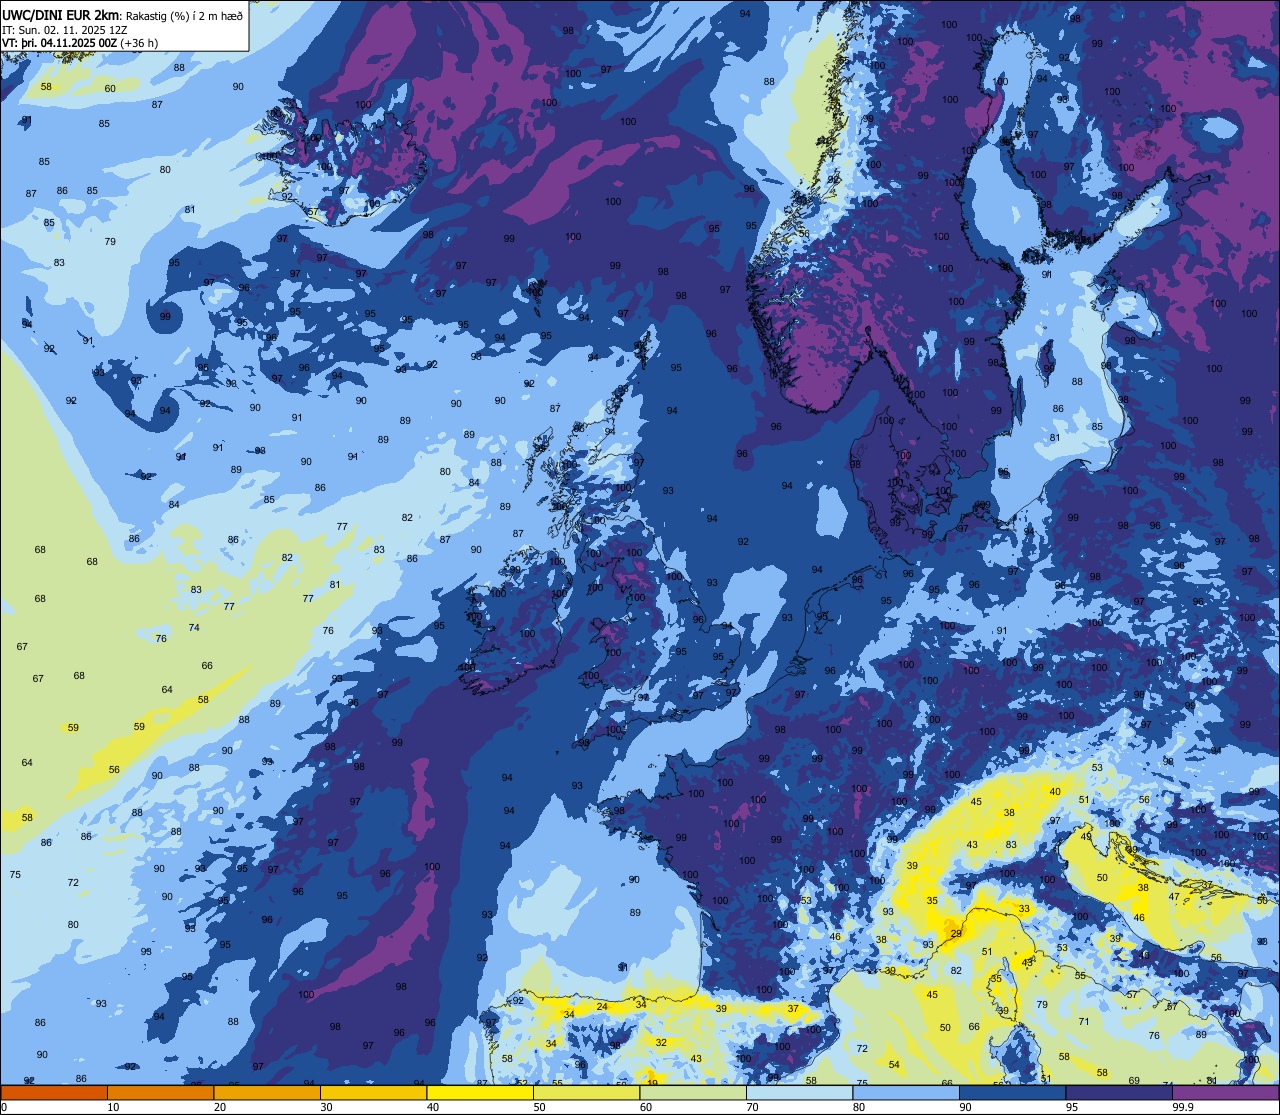The width and height of the screenshot is (1280, 1115).
Task: Pick the medium blue 90–95 legend color
Action: 1012,1092
